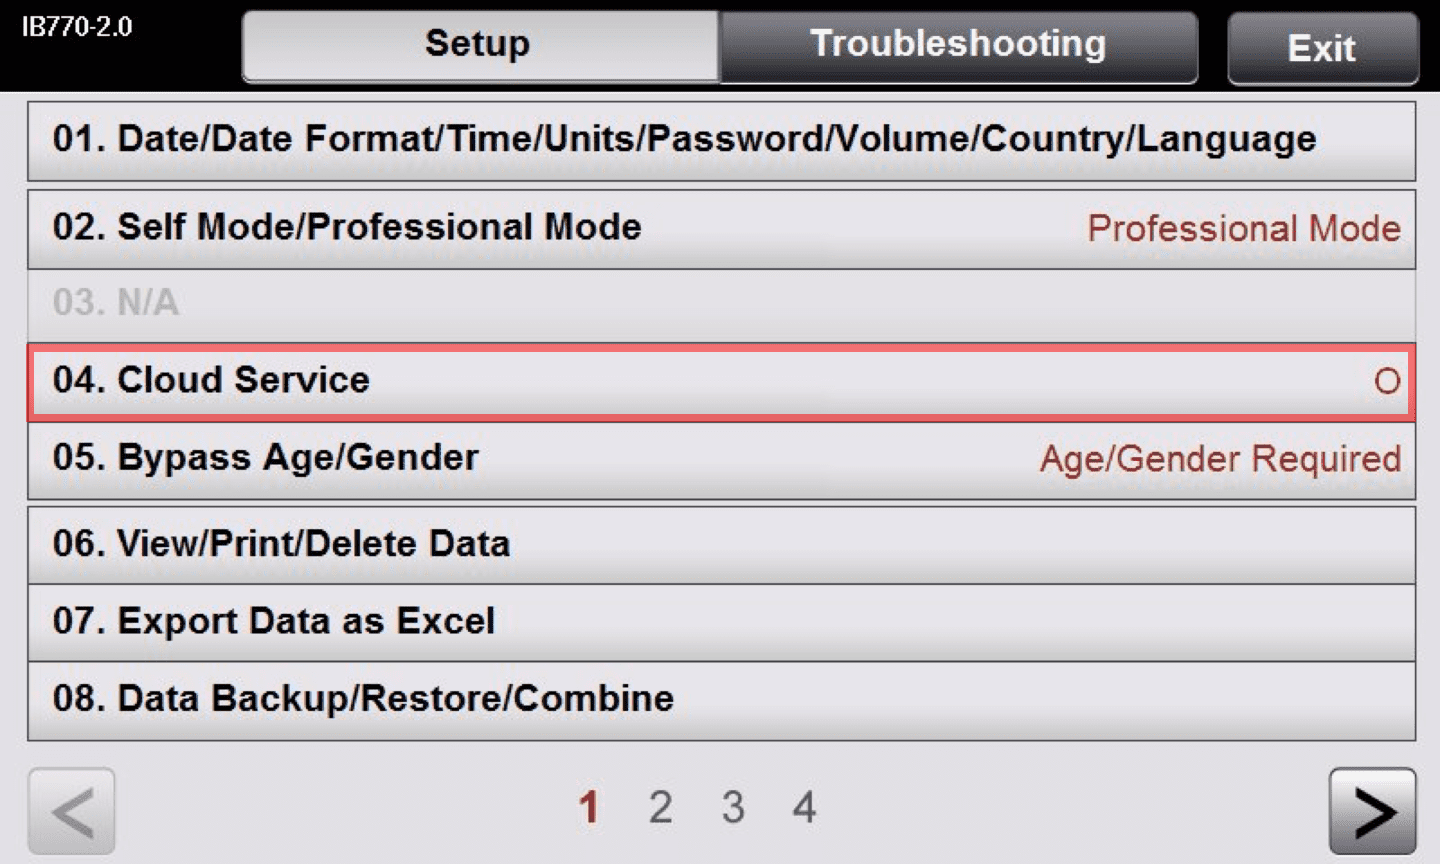Open 06. View/Print/Delete Data
The image size is (1440, 864).
point(721,545)
